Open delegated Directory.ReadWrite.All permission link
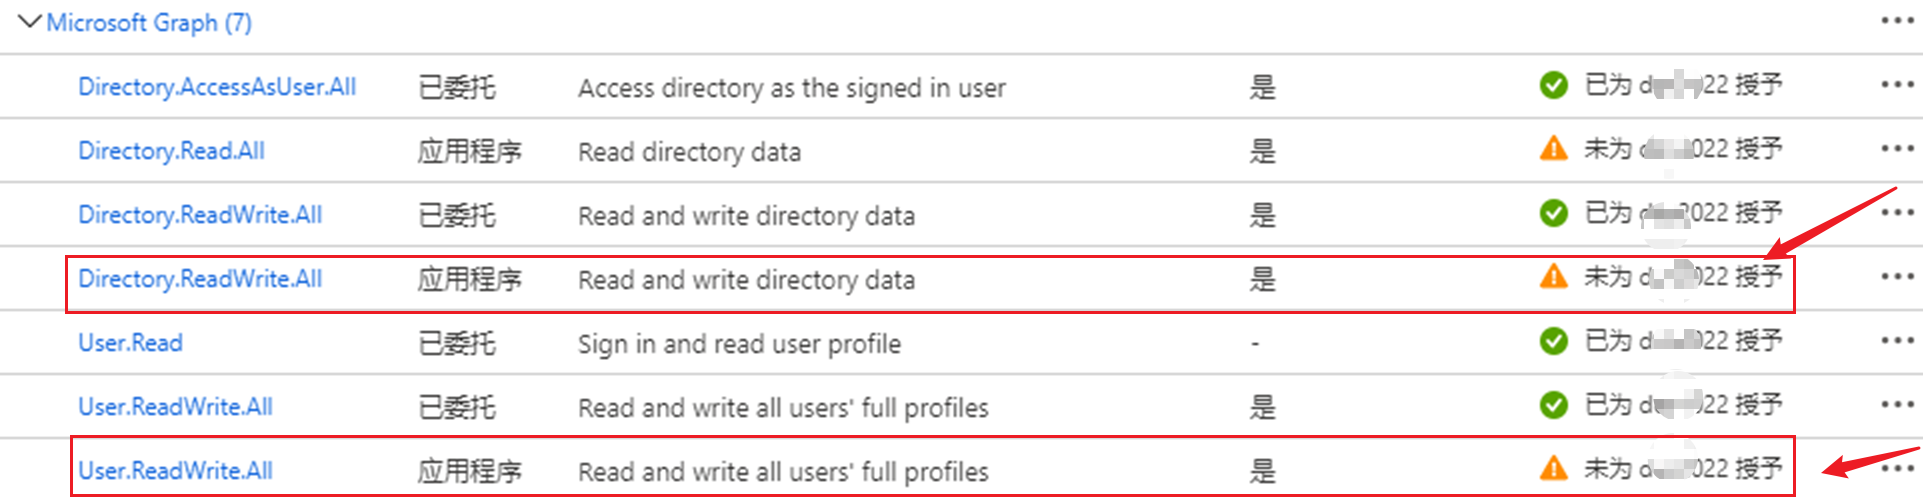The image size is (1923, 498). click(200, 215)
